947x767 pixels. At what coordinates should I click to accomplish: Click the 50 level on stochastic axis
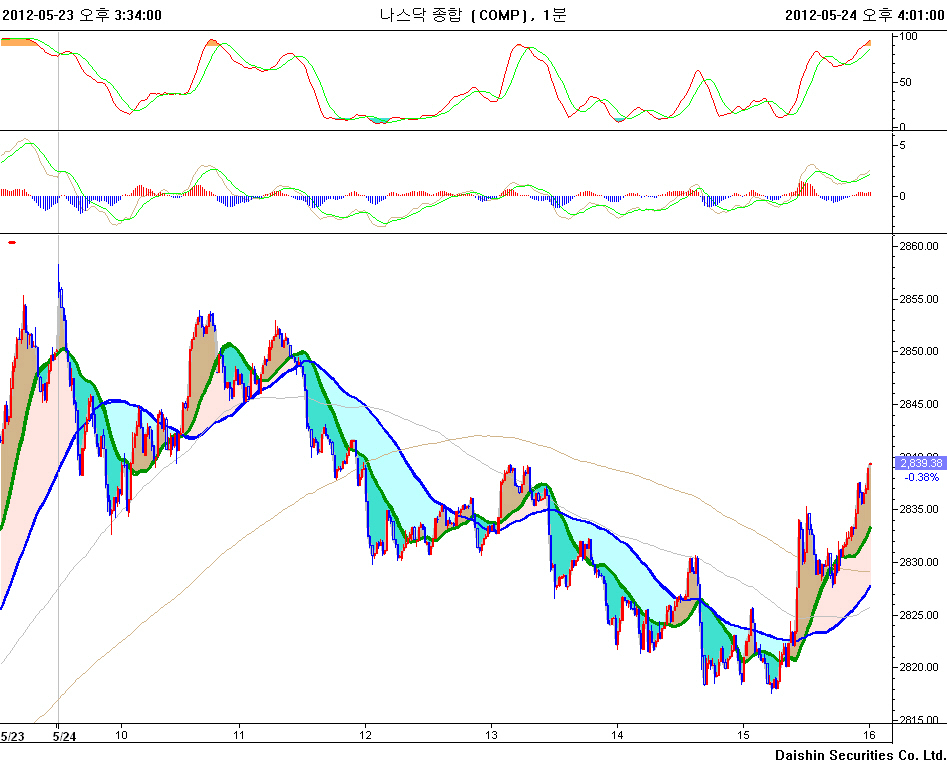pyautogui.click(x=906, y=82)
